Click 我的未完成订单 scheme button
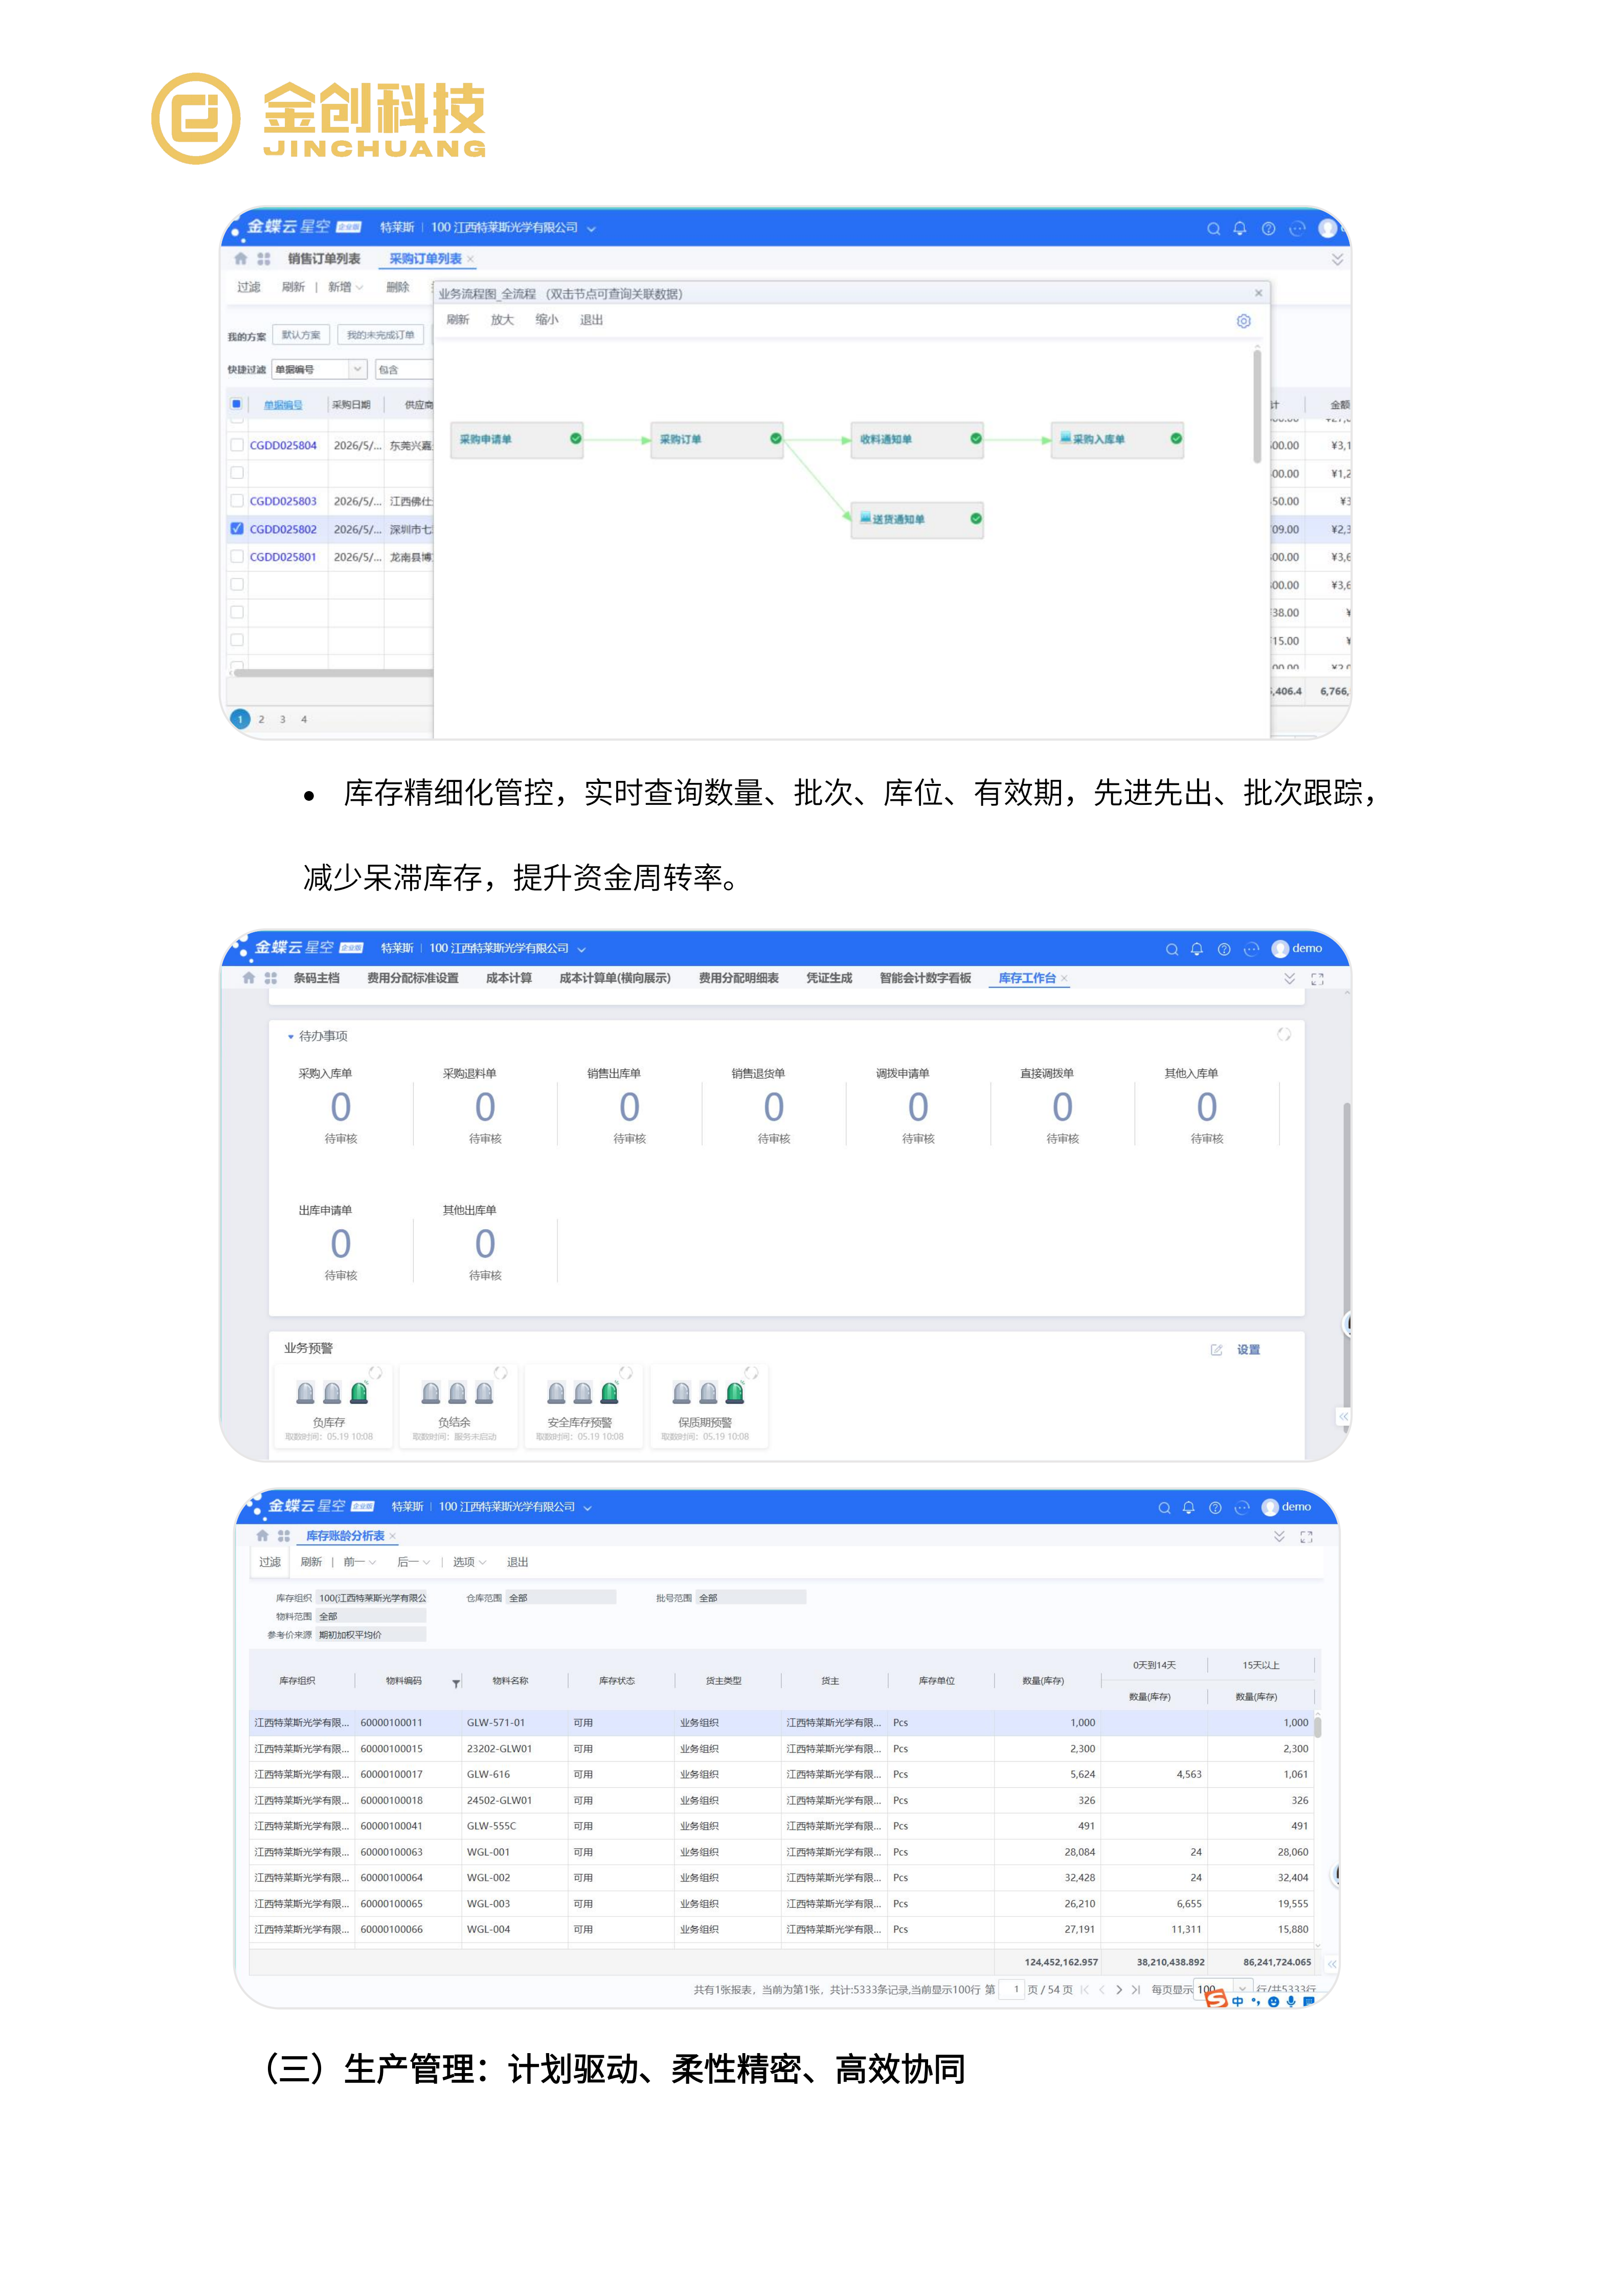This screenshot has width=1623, height=2296. pyautogui.click(x=381, y=336)
